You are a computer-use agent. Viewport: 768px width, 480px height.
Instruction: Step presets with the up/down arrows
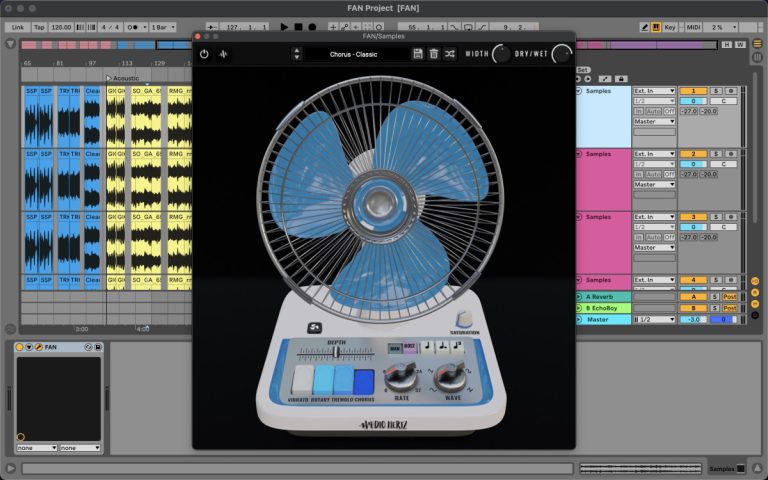(296, 54)
